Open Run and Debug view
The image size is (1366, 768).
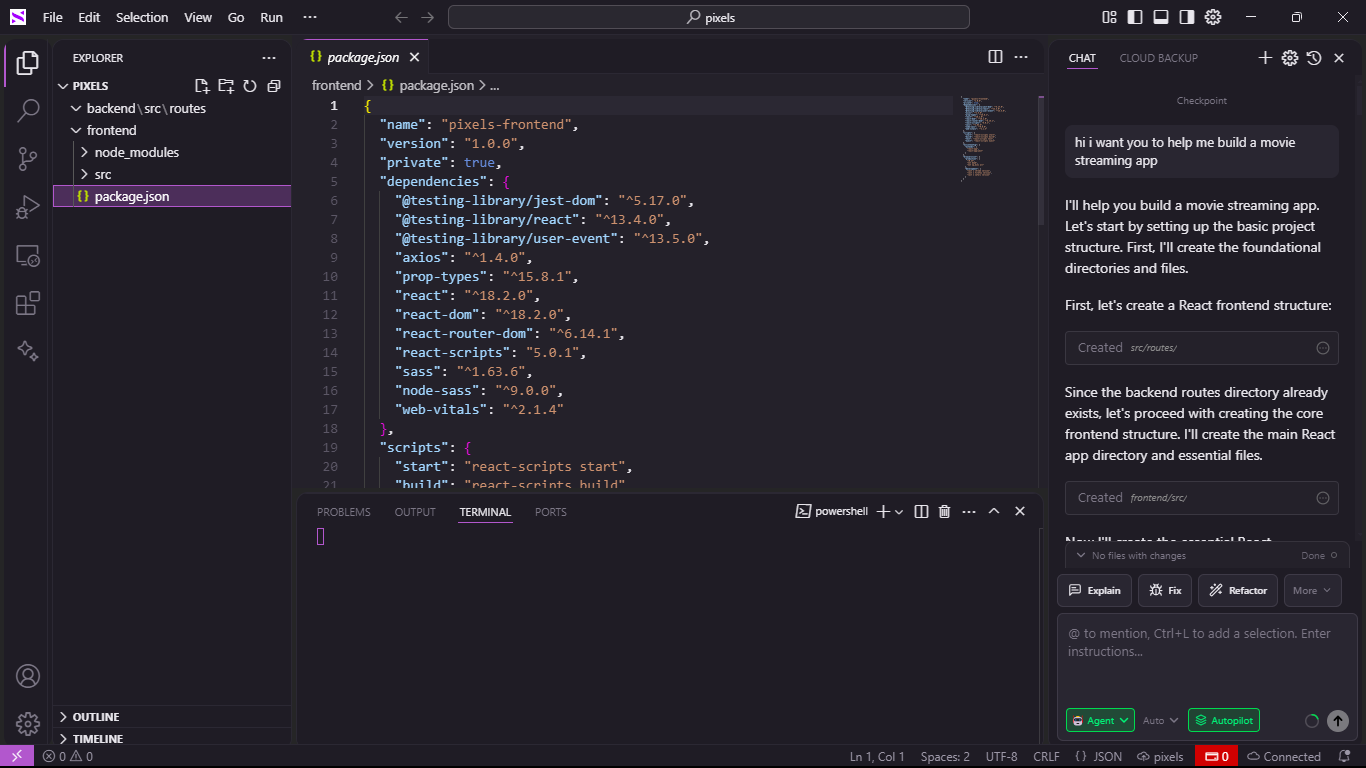[x=28, y=207]
